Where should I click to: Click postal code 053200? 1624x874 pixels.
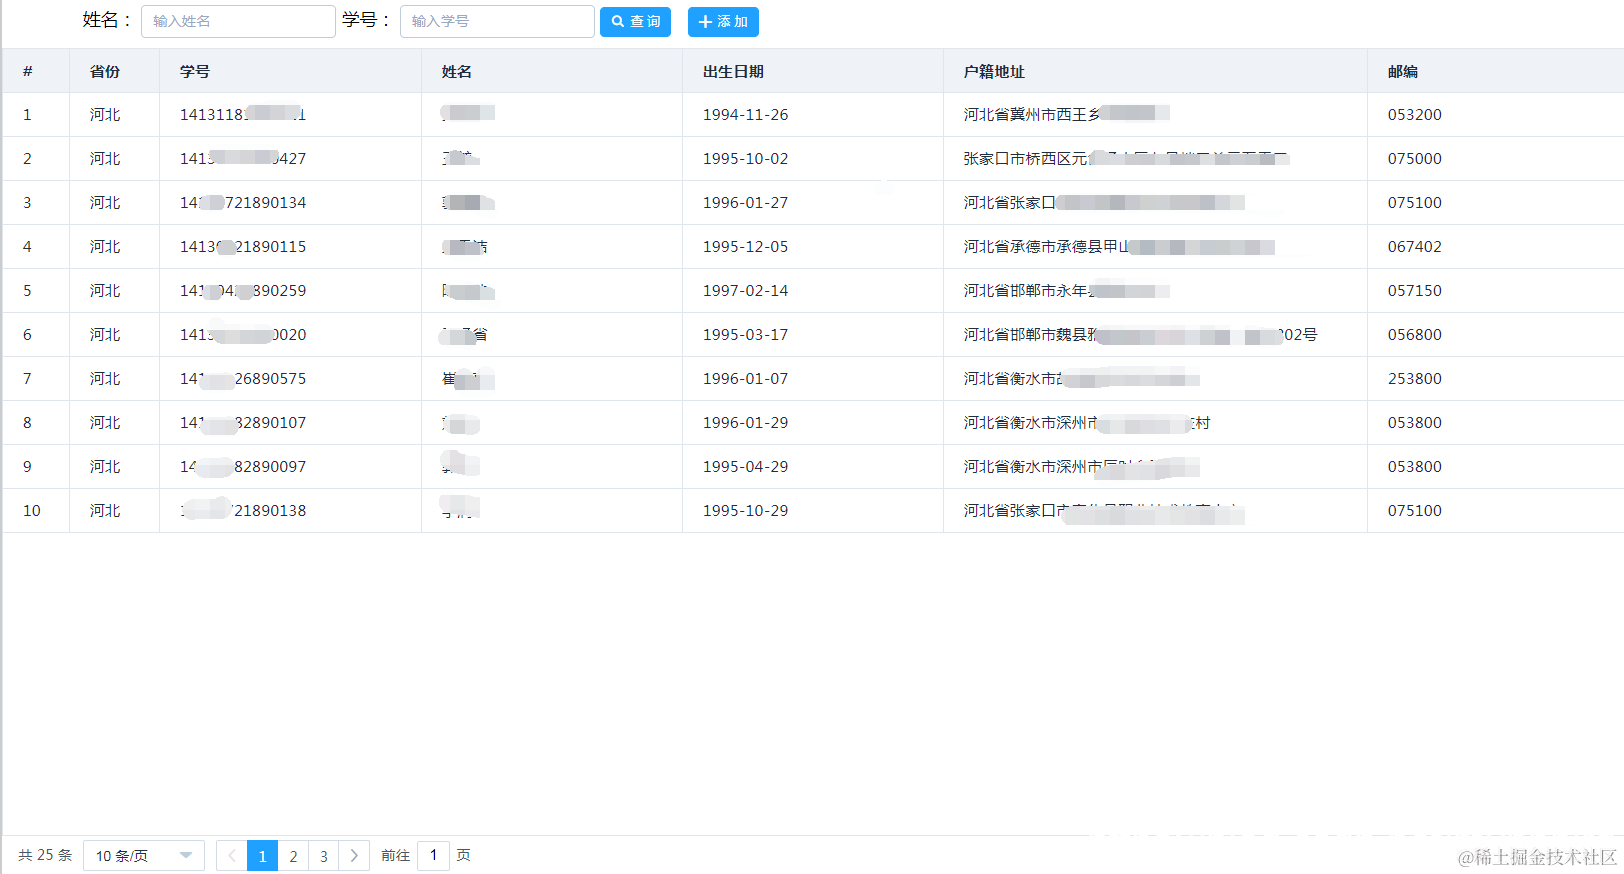coord(1414,115)
